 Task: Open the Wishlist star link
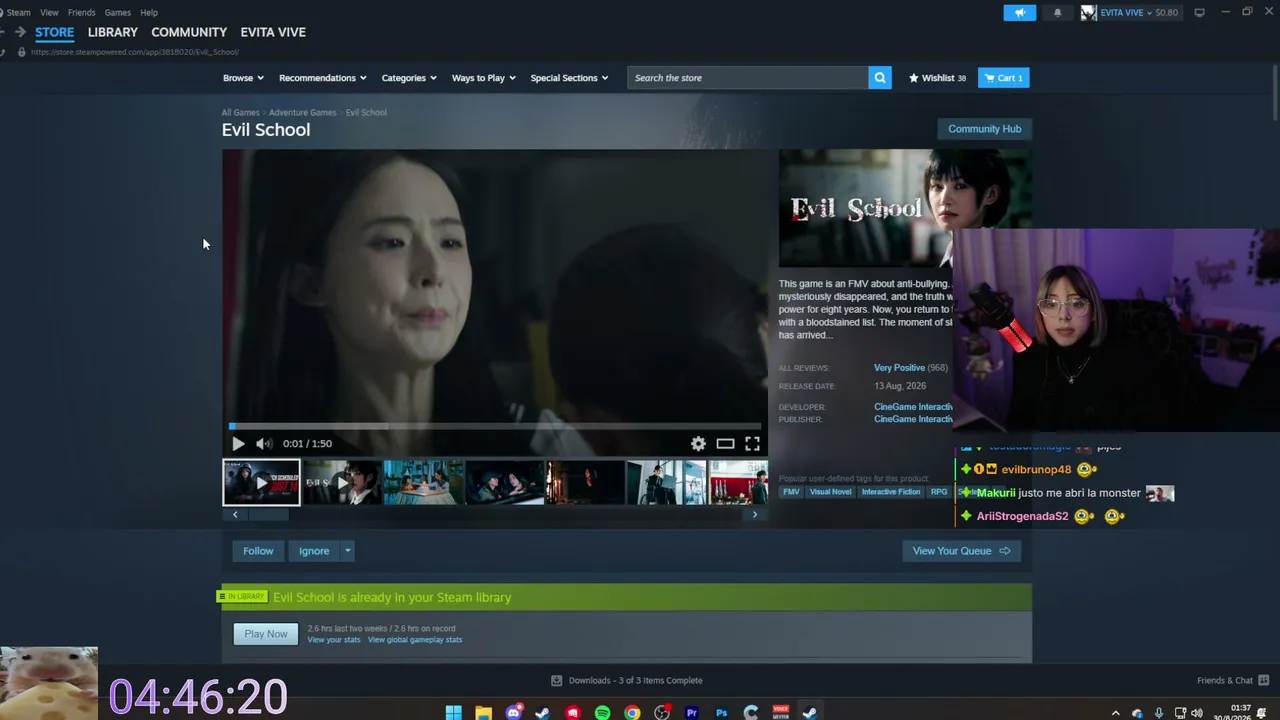click(937, 78)
